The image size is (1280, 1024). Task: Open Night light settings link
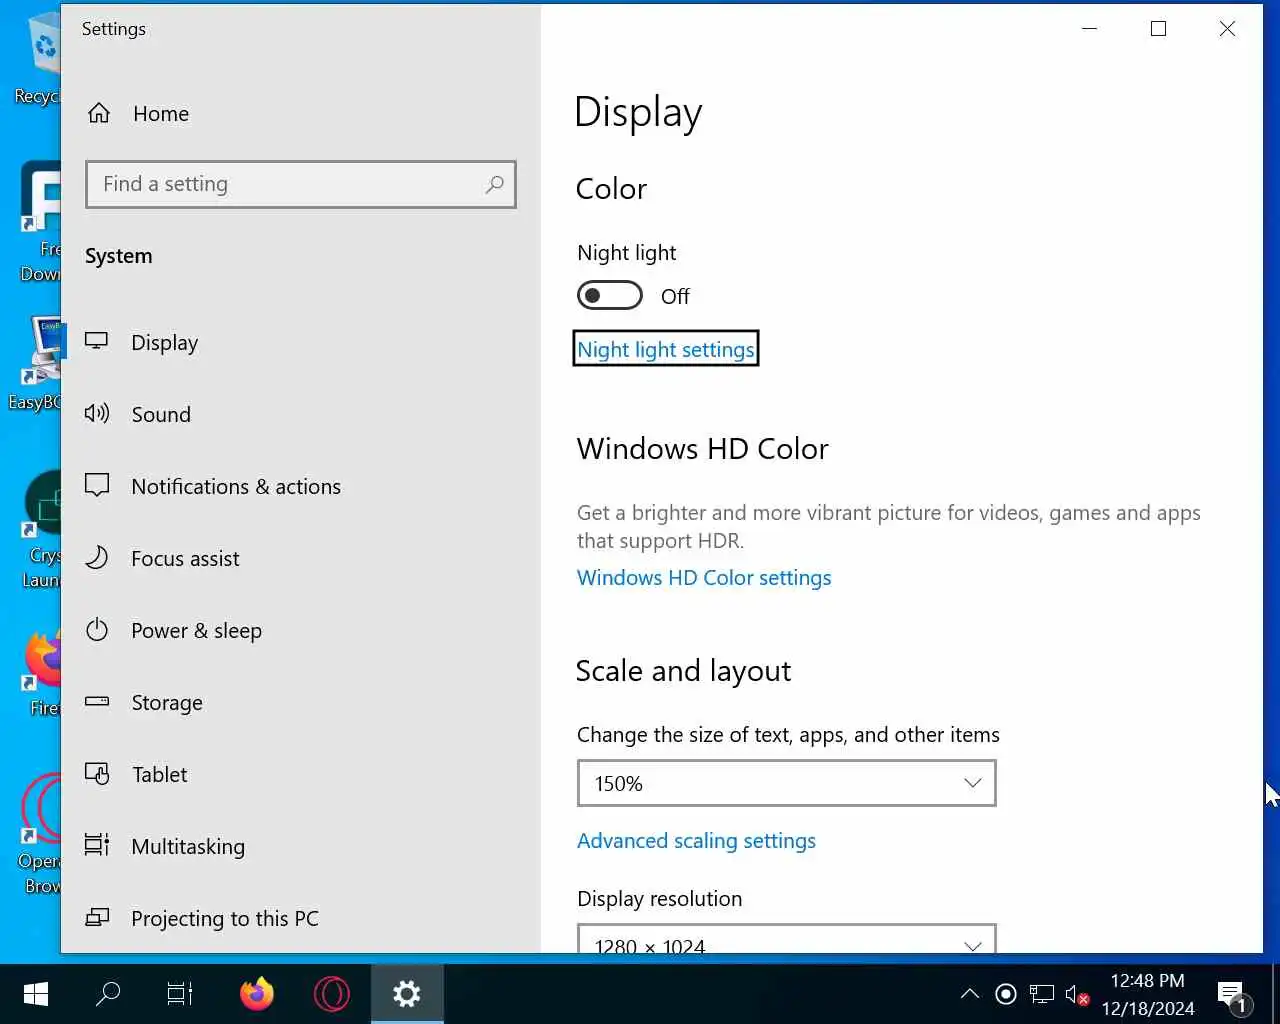coord(666,349)
